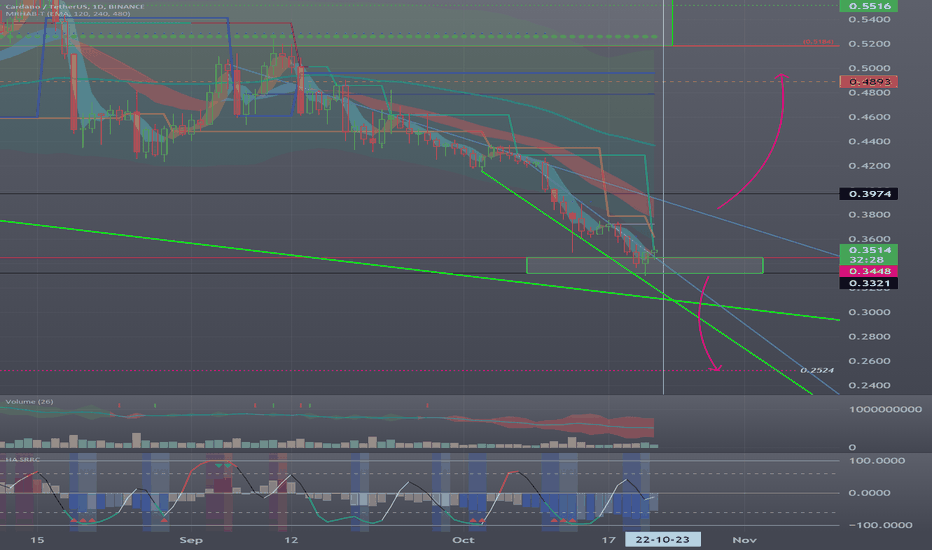Image resolution: width=932 pixels, height=550 pixels.
Task: Click the Nov label on time axis
Action: point(744,540)
